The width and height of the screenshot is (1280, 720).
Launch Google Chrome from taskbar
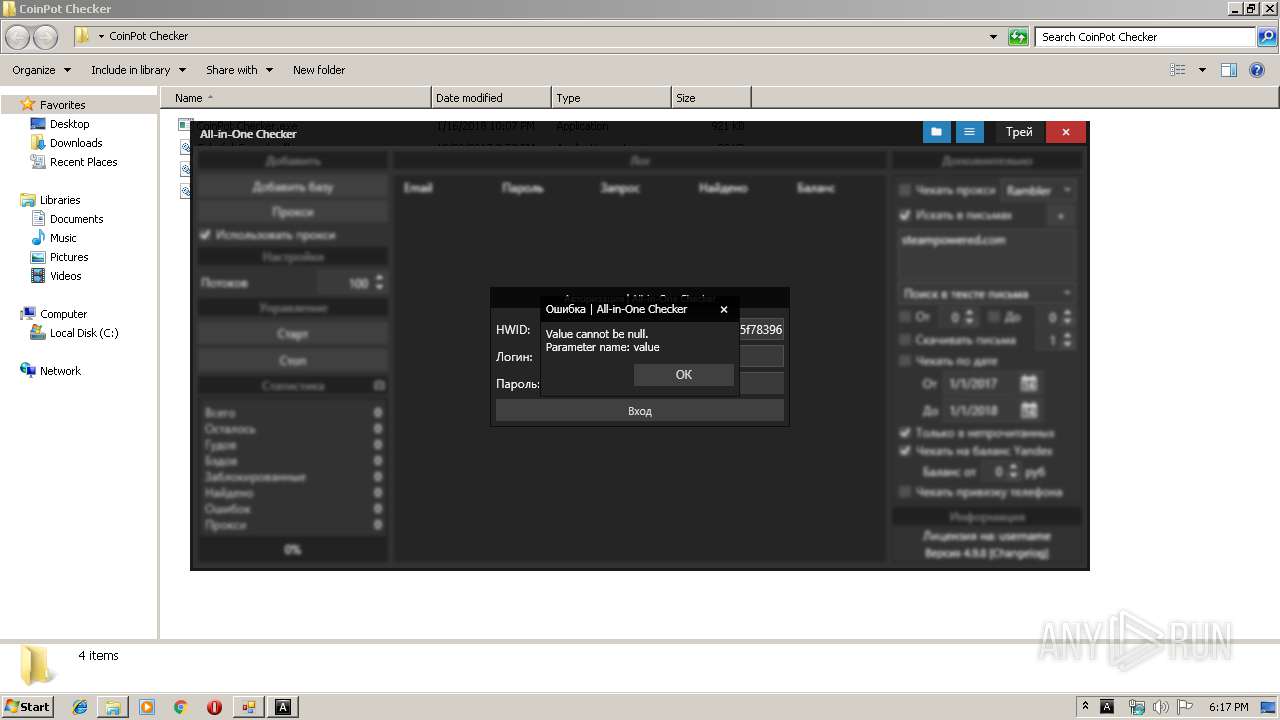181,707
